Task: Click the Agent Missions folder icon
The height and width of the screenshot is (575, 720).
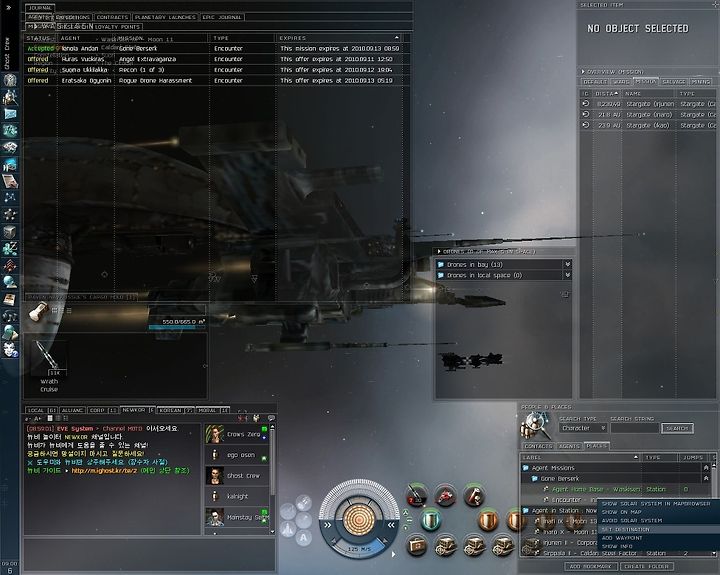Action: coord(526,468)
